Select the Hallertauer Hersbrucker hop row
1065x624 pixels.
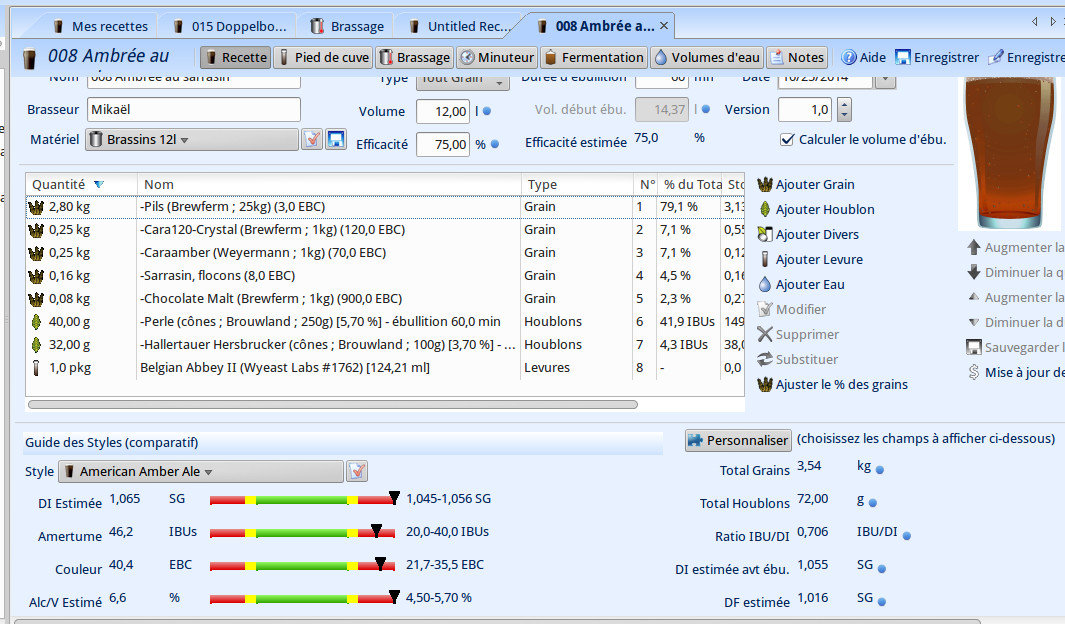click(x=385, y=345)
